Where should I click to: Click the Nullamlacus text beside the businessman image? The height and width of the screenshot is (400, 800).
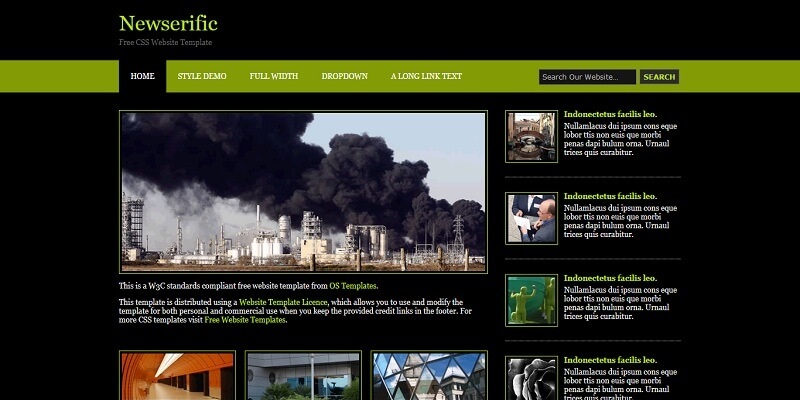click(x=620, y=221)
